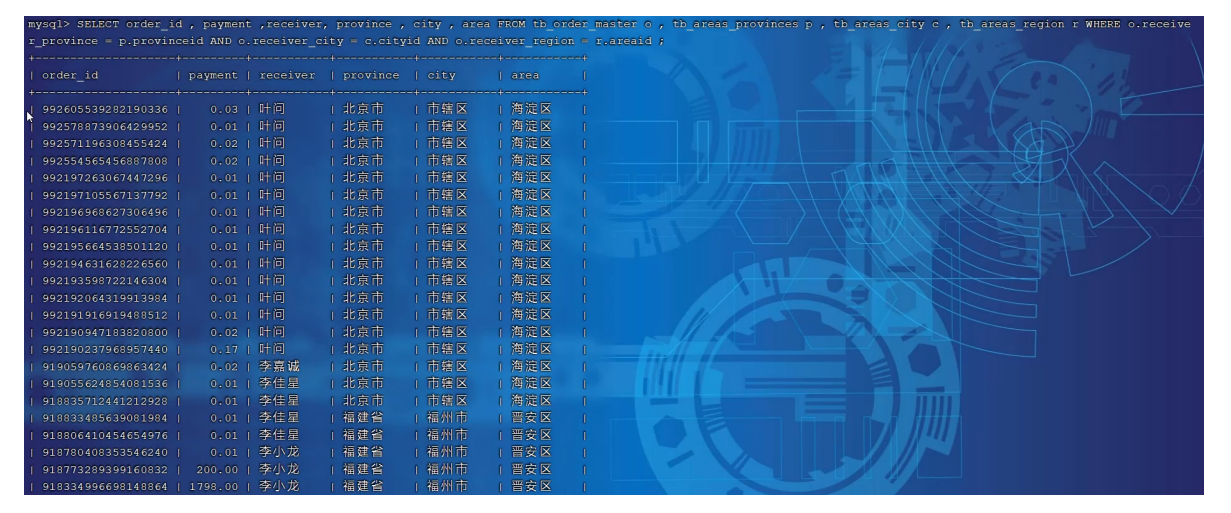
Task: Click province 北京市 in the 李嘉诚 row
Action: tap(363, 367)
